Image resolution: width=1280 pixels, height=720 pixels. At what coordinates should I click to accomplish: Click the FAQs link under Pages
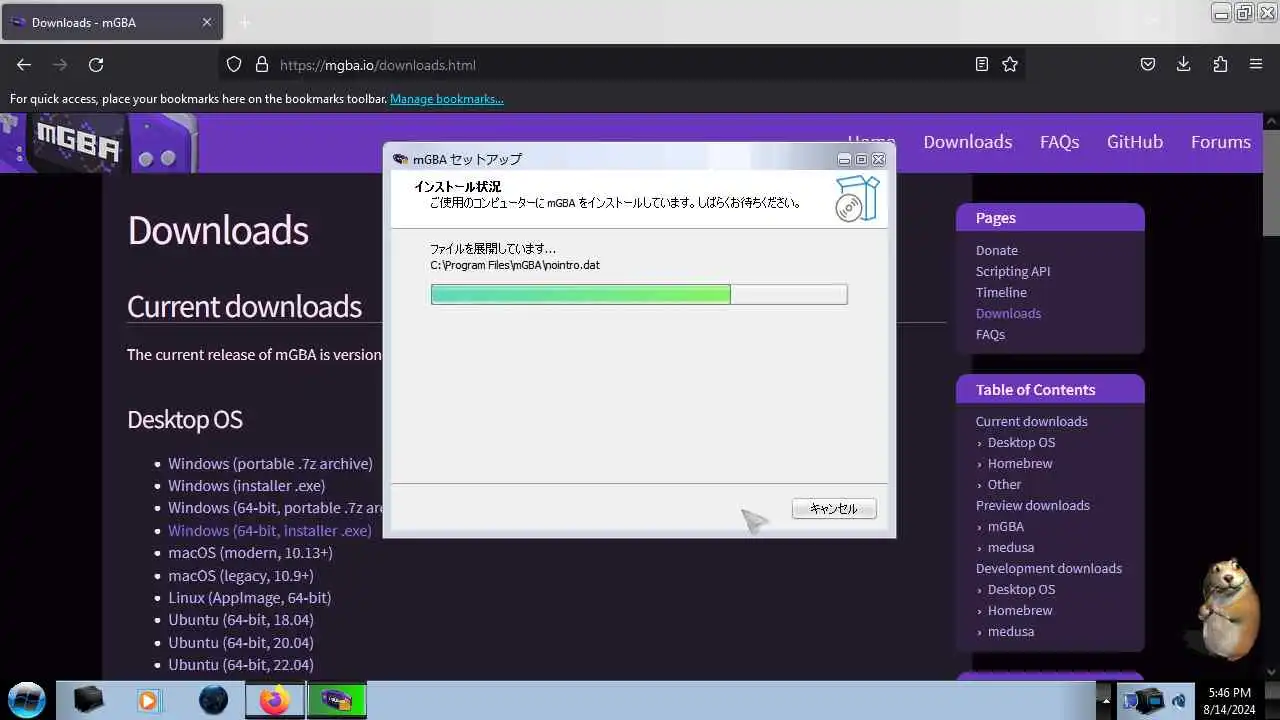click(x=990, y=334)
